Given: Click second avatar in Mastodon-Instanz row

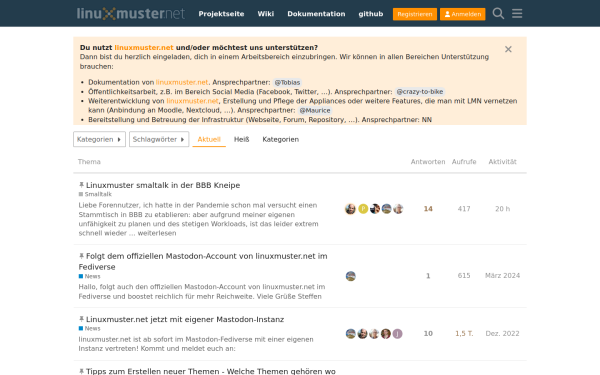Looking at the screenshot, I should [x=362, y=334].
